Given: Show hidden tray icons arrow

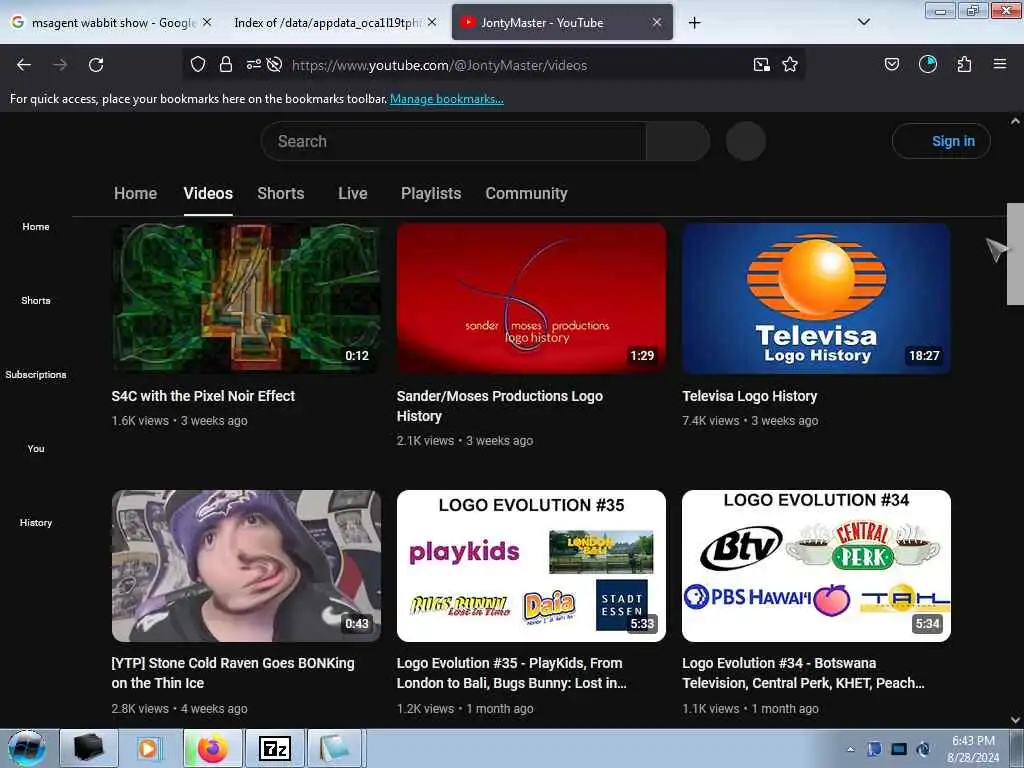Looking at the screenshot, I should tap(850, 749).
